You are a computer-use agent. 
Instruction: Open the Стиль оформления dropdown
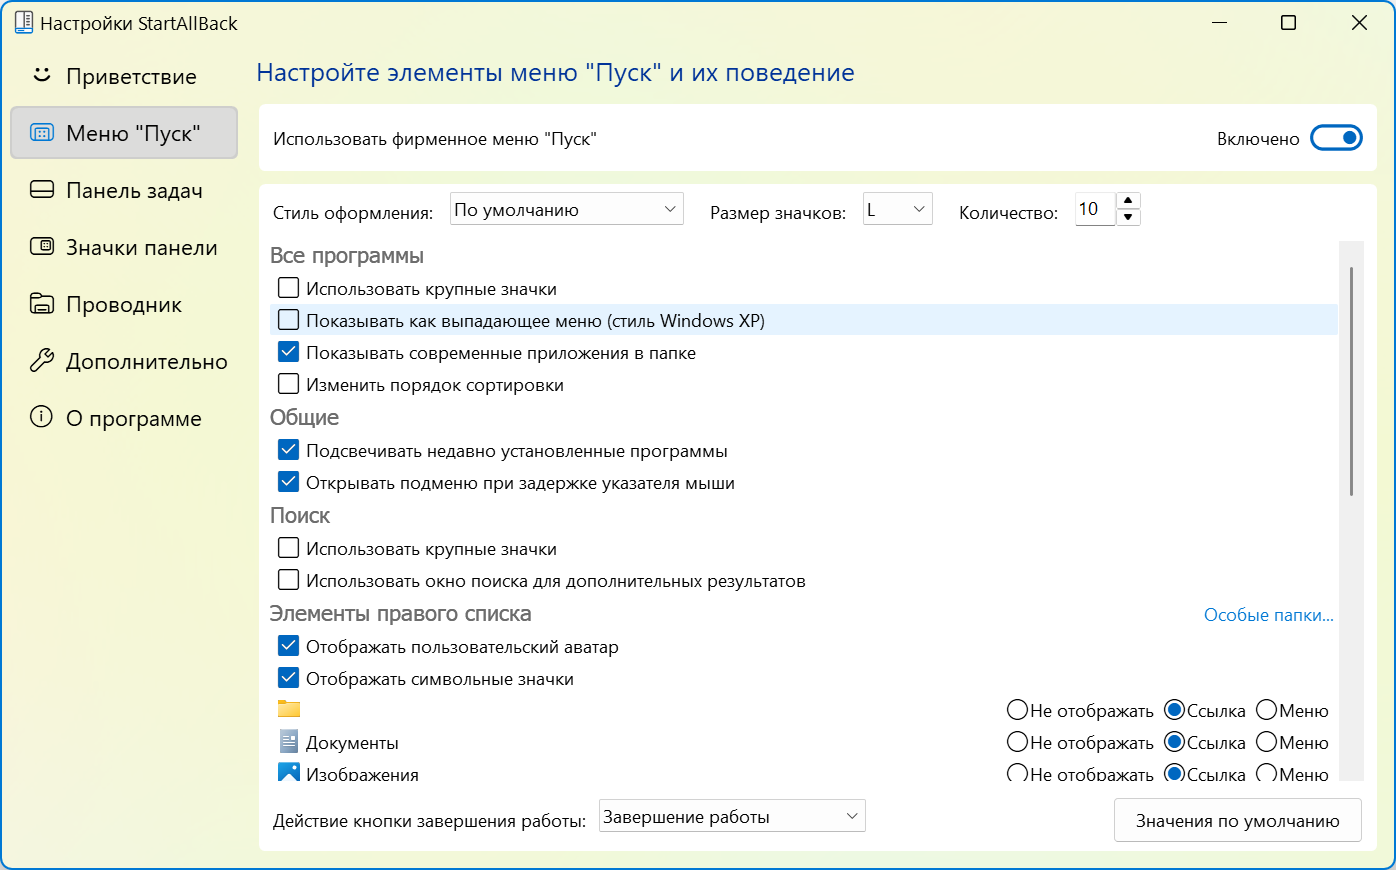(566, 209)
